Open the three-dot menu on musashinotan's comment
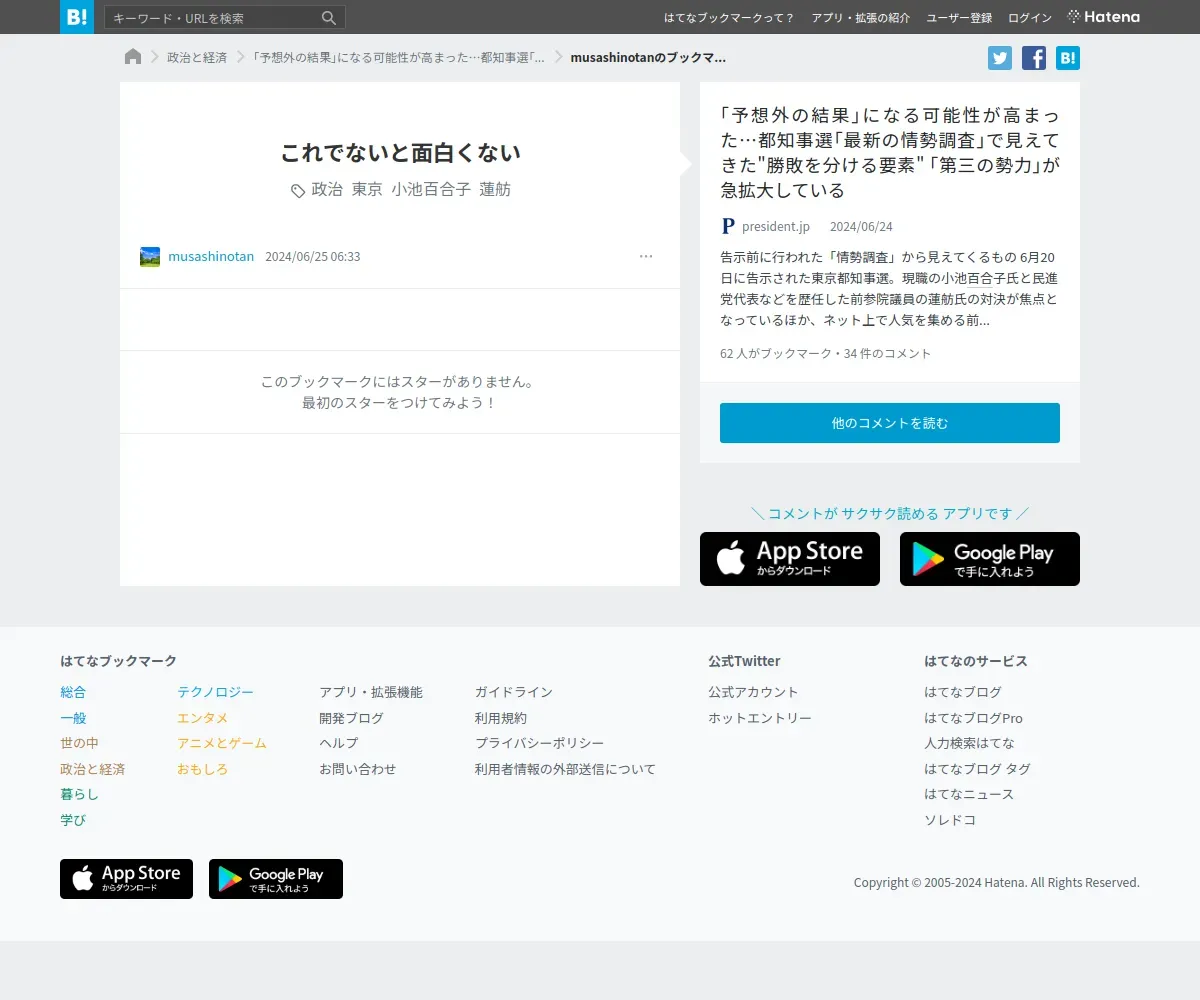Viewport: 1200px width, 1000px height. [646, 257]
